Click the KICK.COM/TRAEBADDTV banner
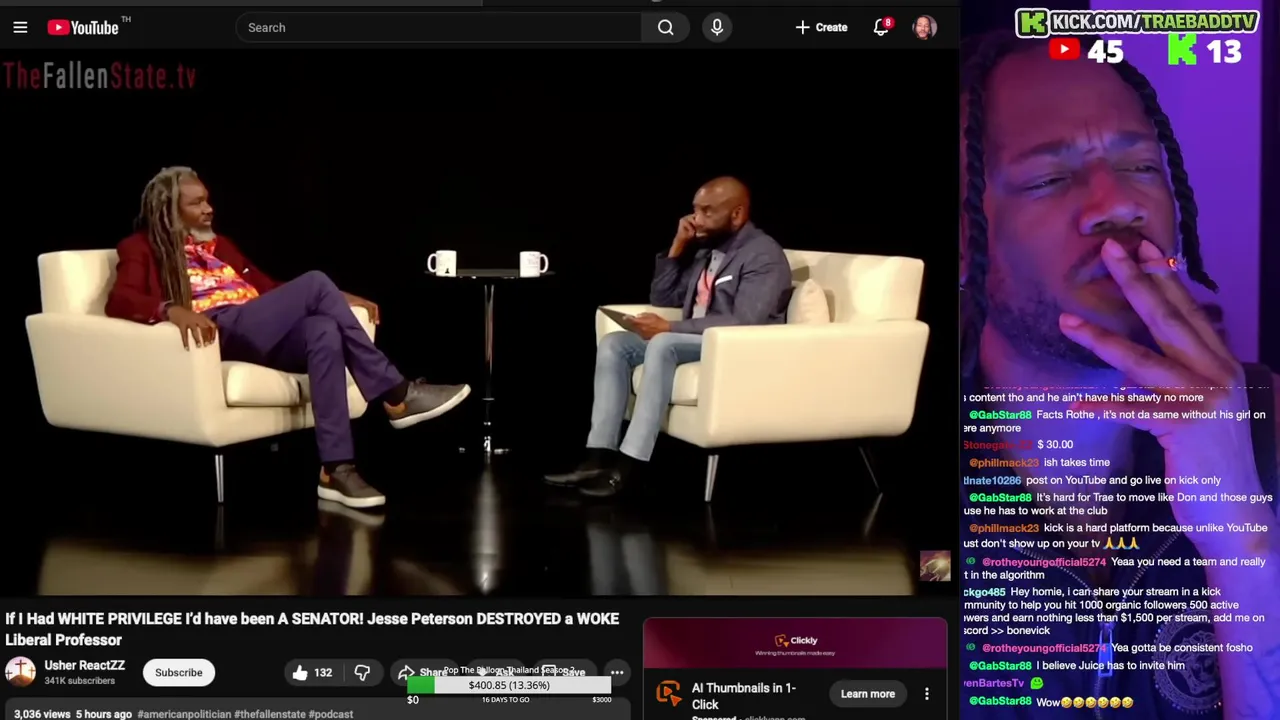Screen dimensions: 1280x720 [1137, 21]
